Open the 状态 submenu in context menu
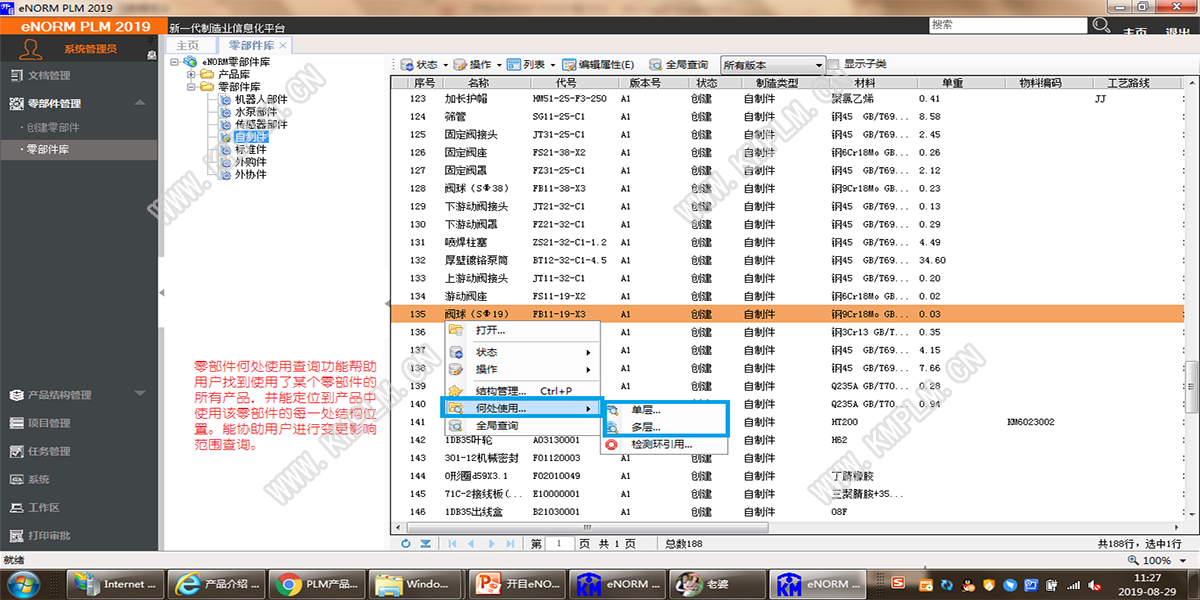1200x600 pixels. tap(521, 352)
